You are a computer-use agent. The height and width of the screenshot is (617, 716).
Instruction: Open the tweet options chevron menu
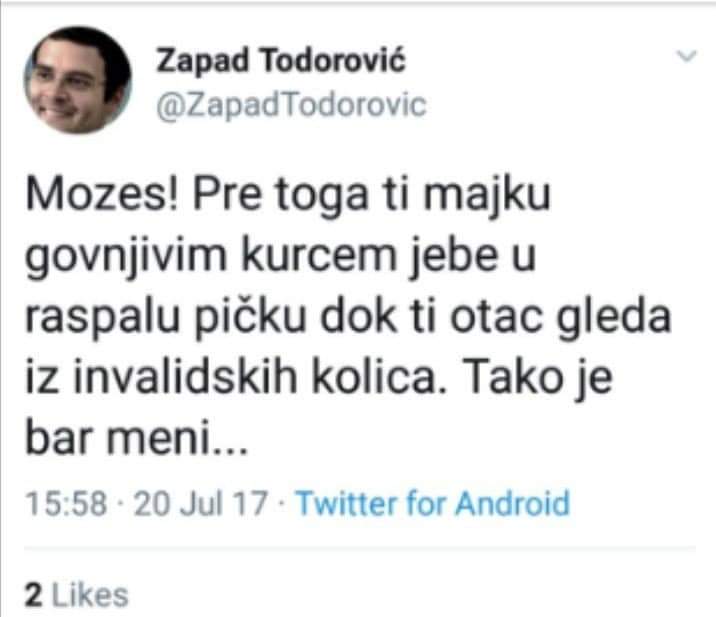click(x=686, y=56)
